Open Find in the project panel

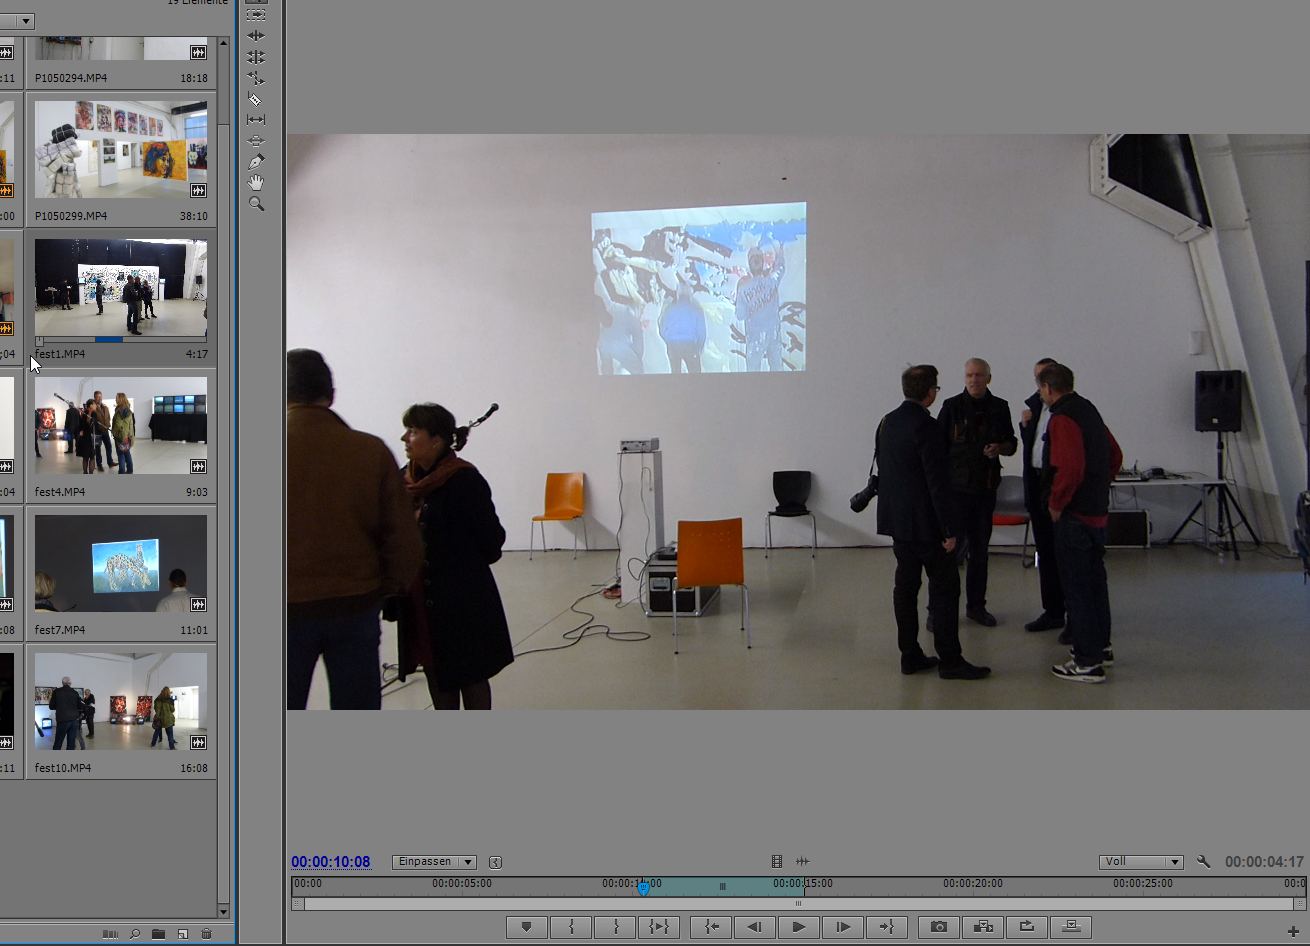pyautogui.click(x=134, y=934)
